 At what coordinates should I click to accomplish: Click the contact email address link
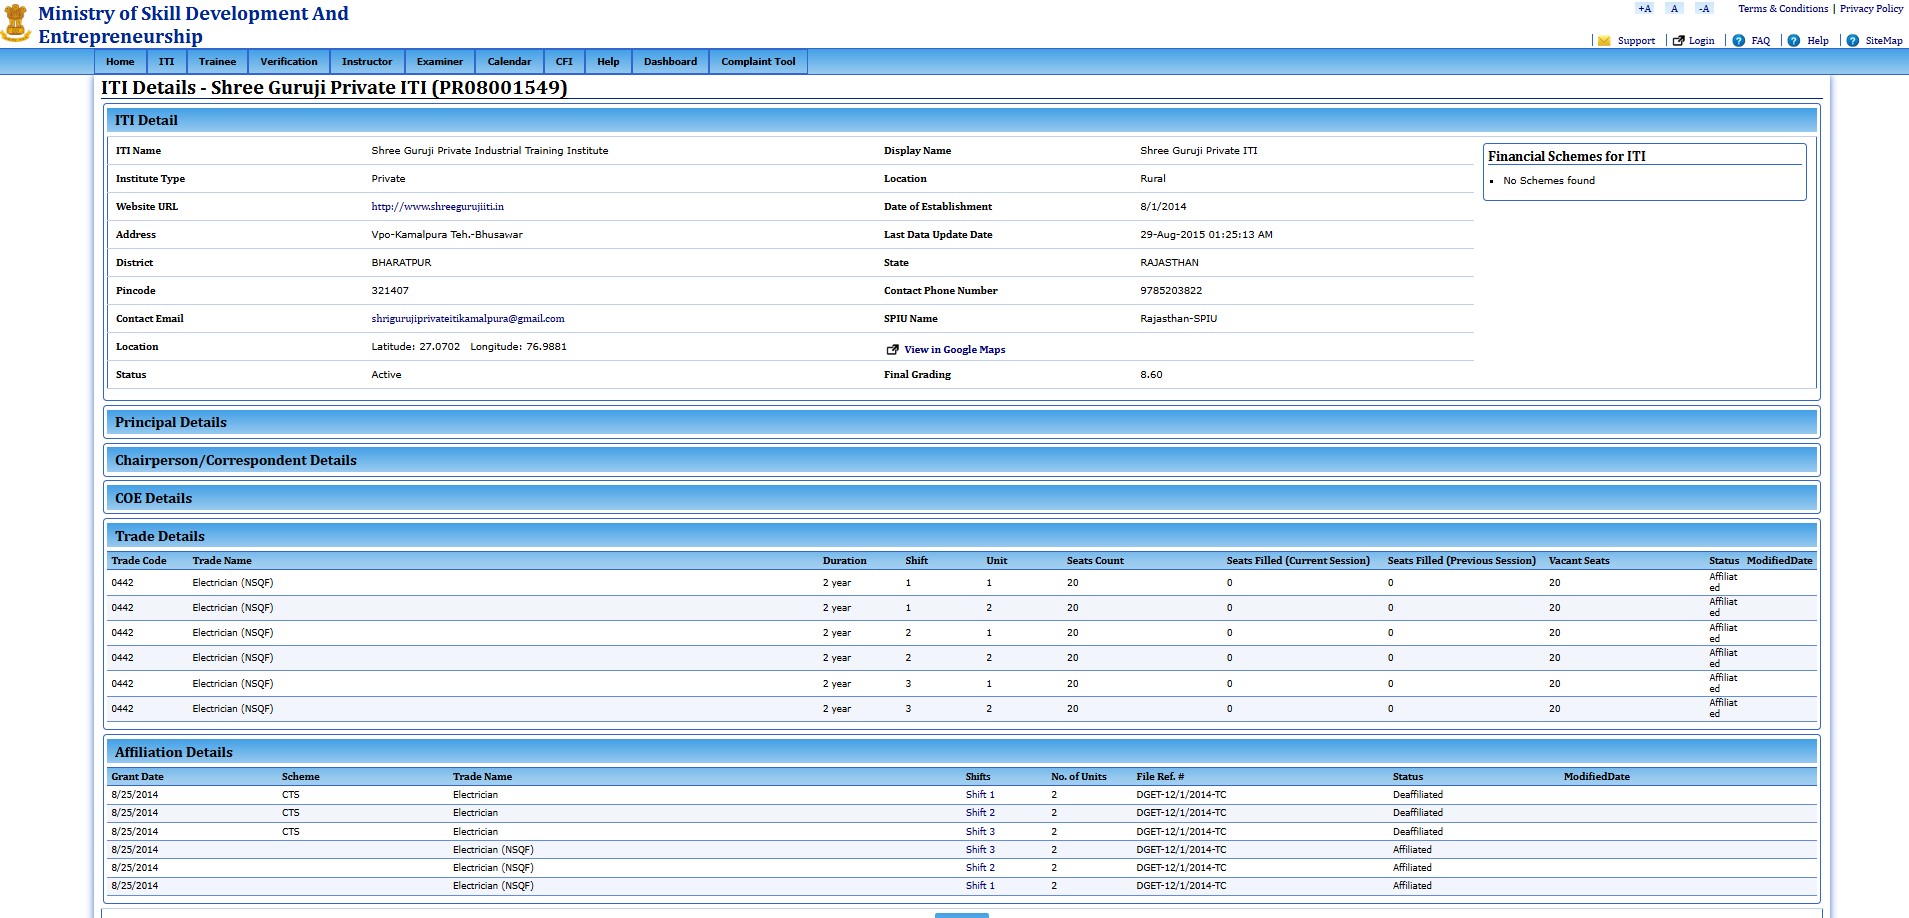coord(468,319)
